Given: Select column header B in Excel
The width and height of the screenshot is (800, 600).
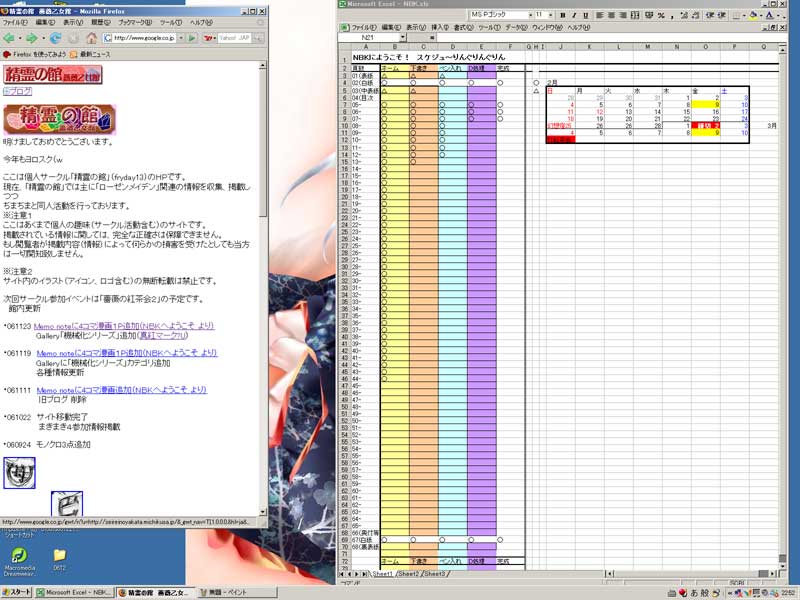Looking at the screenshot, I should [394, 47].
